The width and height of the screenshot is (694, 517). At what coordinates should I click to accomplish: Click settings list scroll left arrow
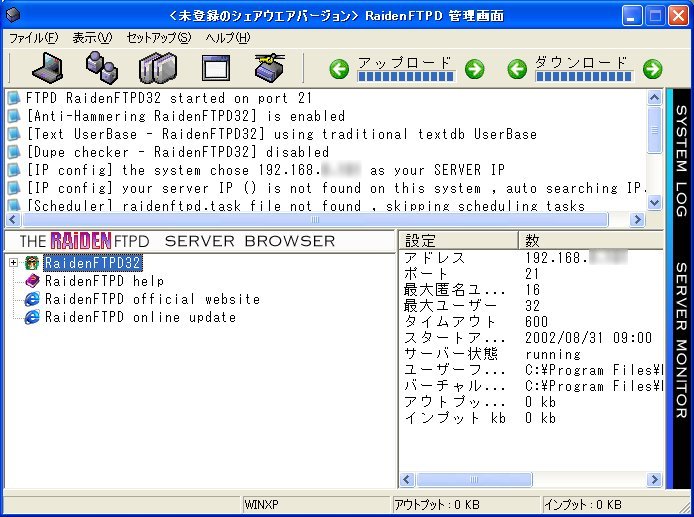coord(408,479)
